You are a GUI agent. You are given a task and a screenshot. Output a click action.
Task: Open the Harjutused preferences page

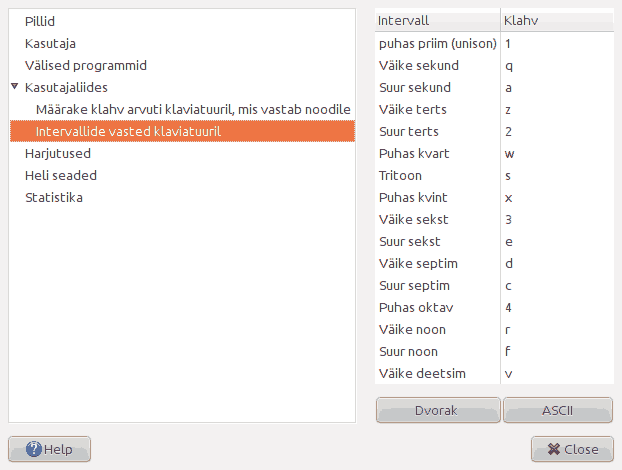pos(58,153)
